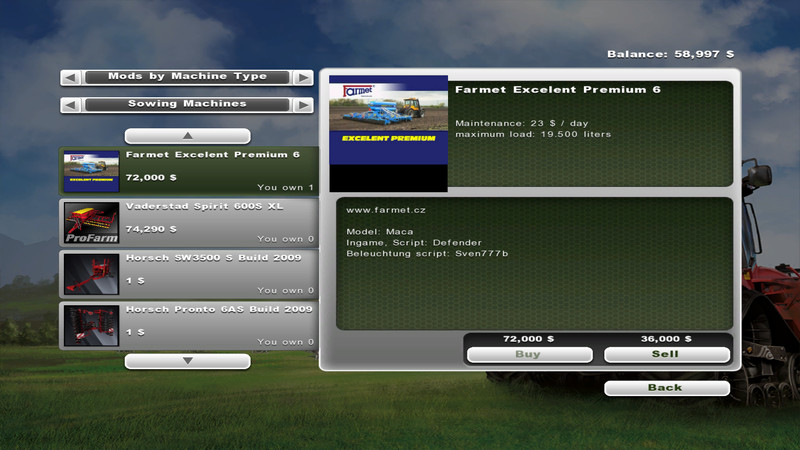800x450 pixels.
Task: Click the 1 $ price of Horsch Pronto
Action: pos(135,332)
